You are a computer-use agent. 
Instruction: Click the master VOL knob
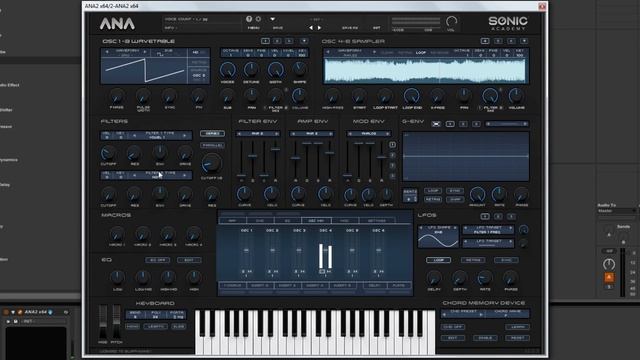451,21
